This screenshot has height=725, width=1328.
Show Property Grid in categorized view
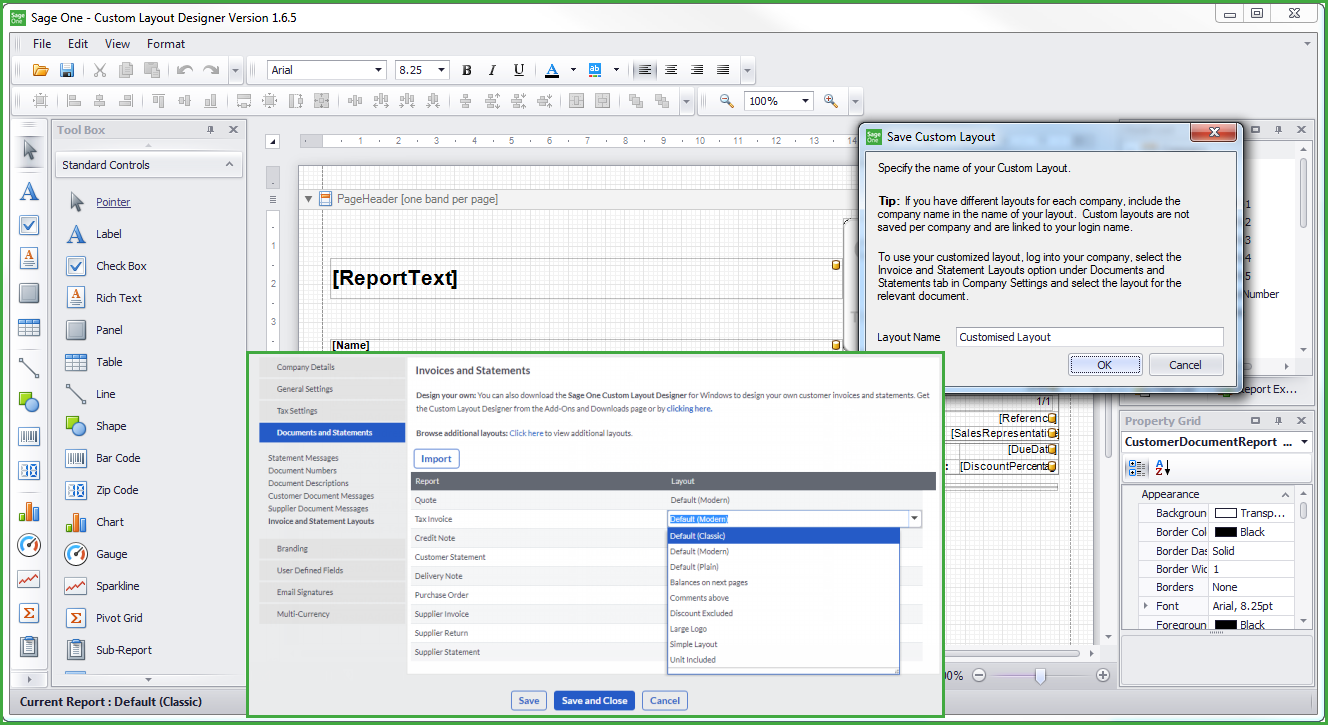pos(1137,468)
